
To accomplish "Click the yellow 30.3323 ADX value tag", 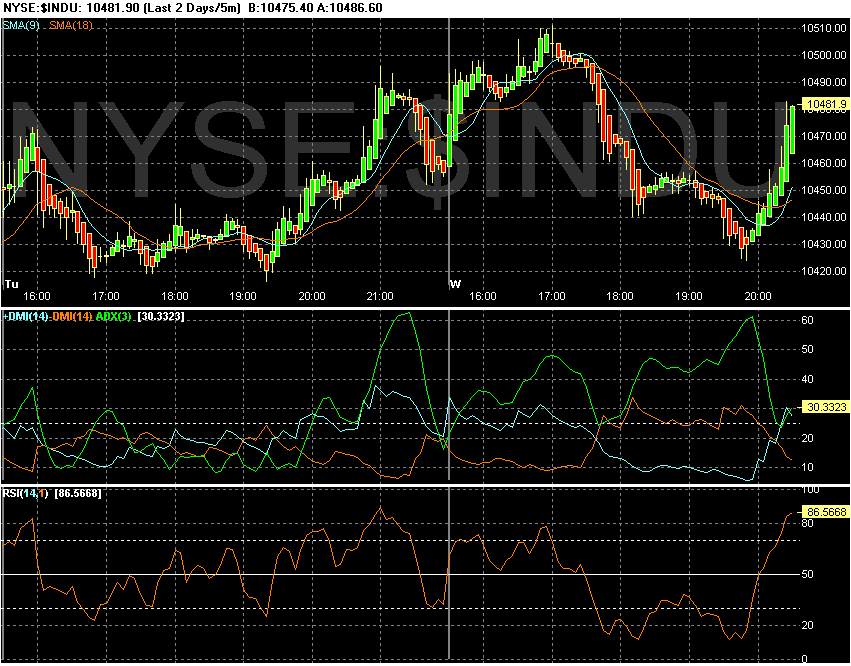I will pyautogui.click(x=827, y=407).
